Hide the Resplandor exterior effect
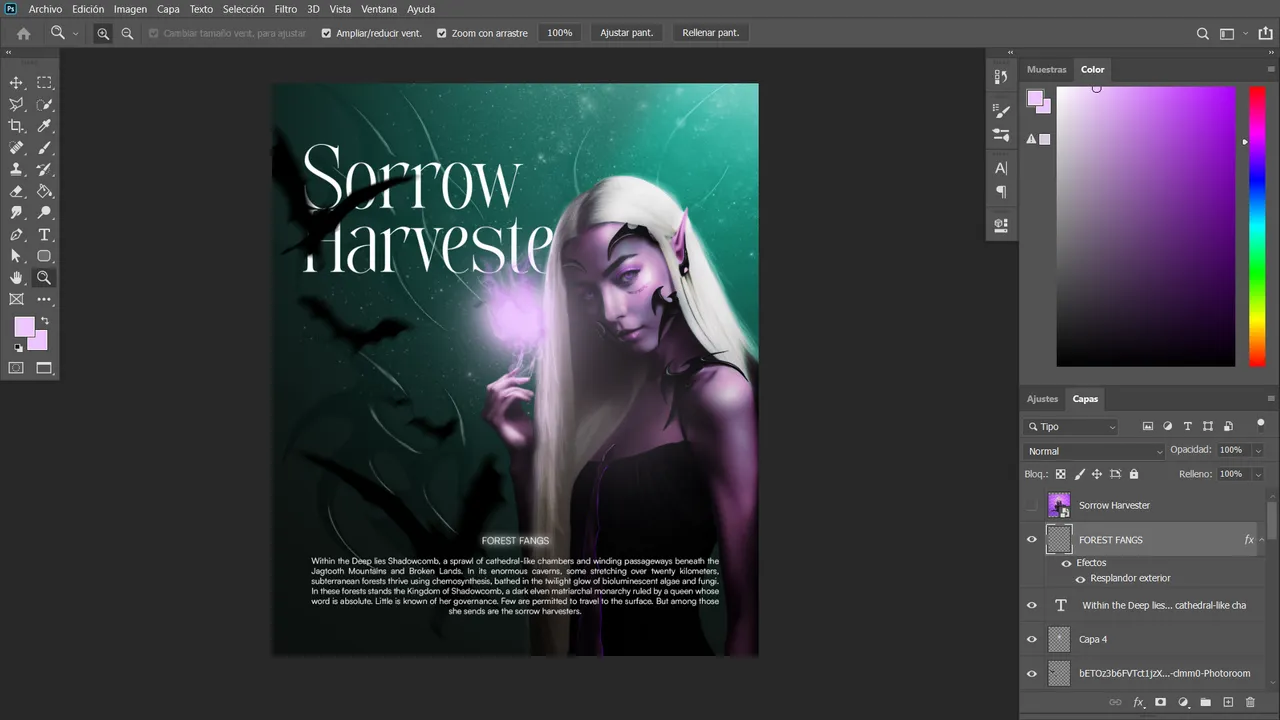This screenshot has width=1280, height=720. tap(1080, 579)
